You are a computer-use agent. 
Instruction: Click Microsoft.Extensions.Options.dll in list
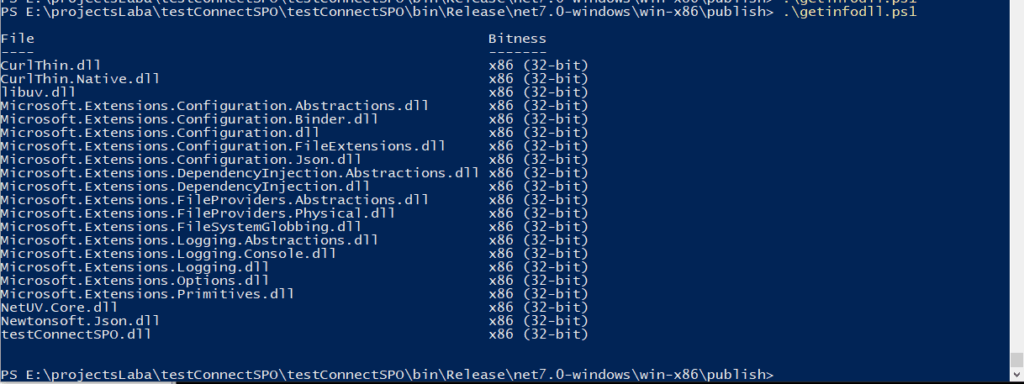pyautogui.click(x=135, y=281)
